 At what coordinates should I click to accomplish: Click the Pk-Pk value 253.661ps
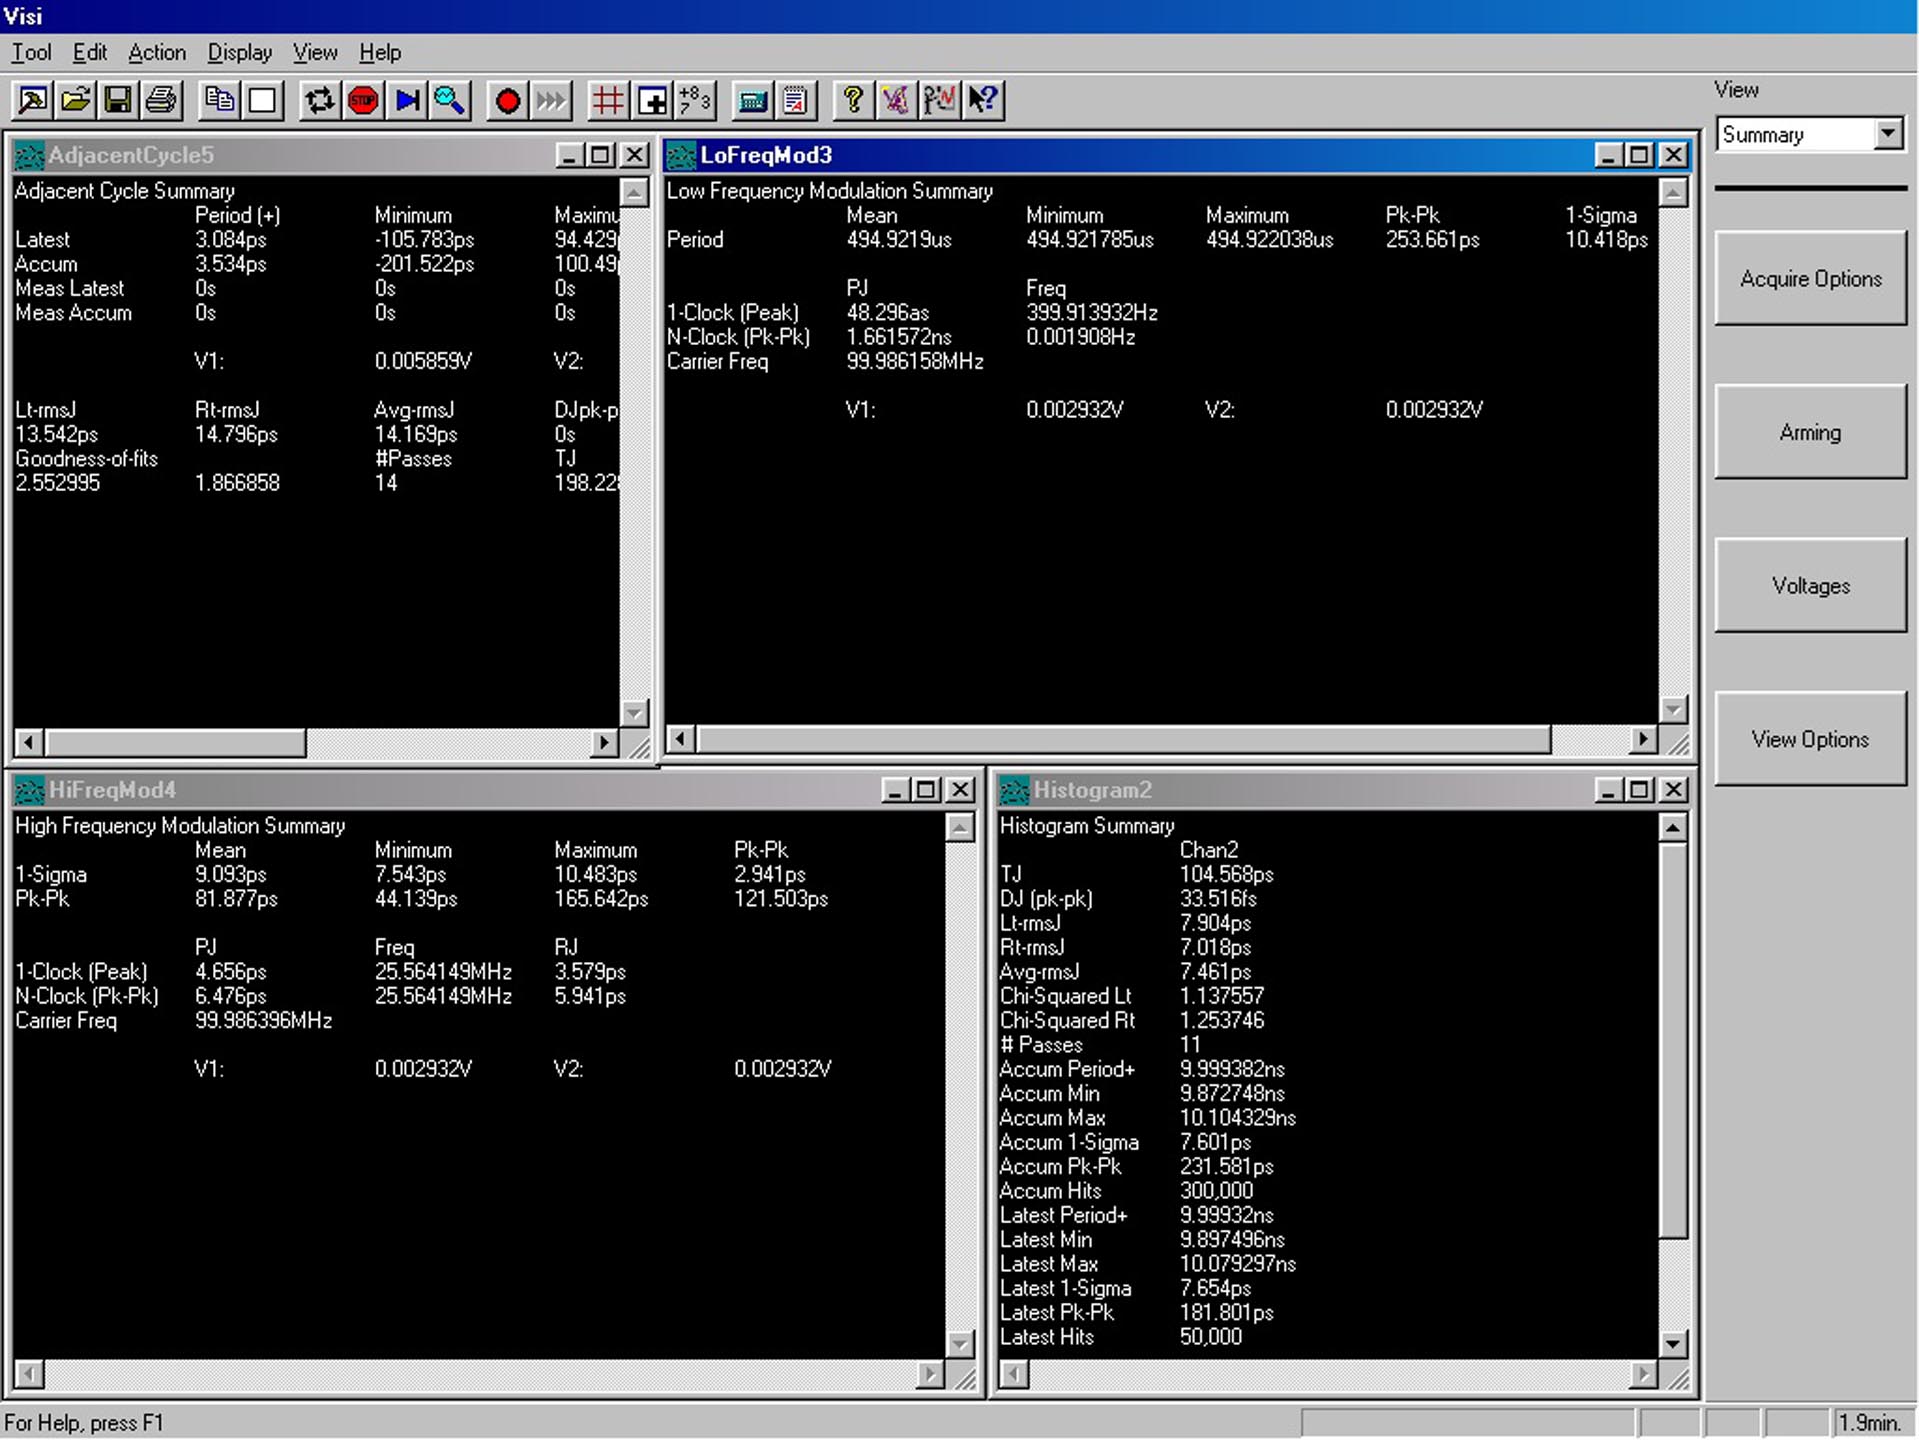(1432, 240)
